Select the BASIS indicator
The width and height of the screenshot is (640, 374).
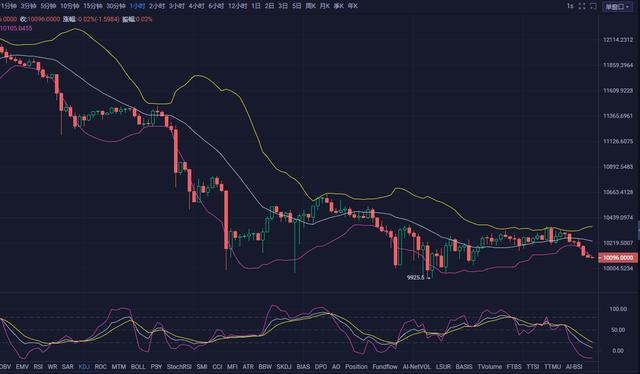click(464, 367)
